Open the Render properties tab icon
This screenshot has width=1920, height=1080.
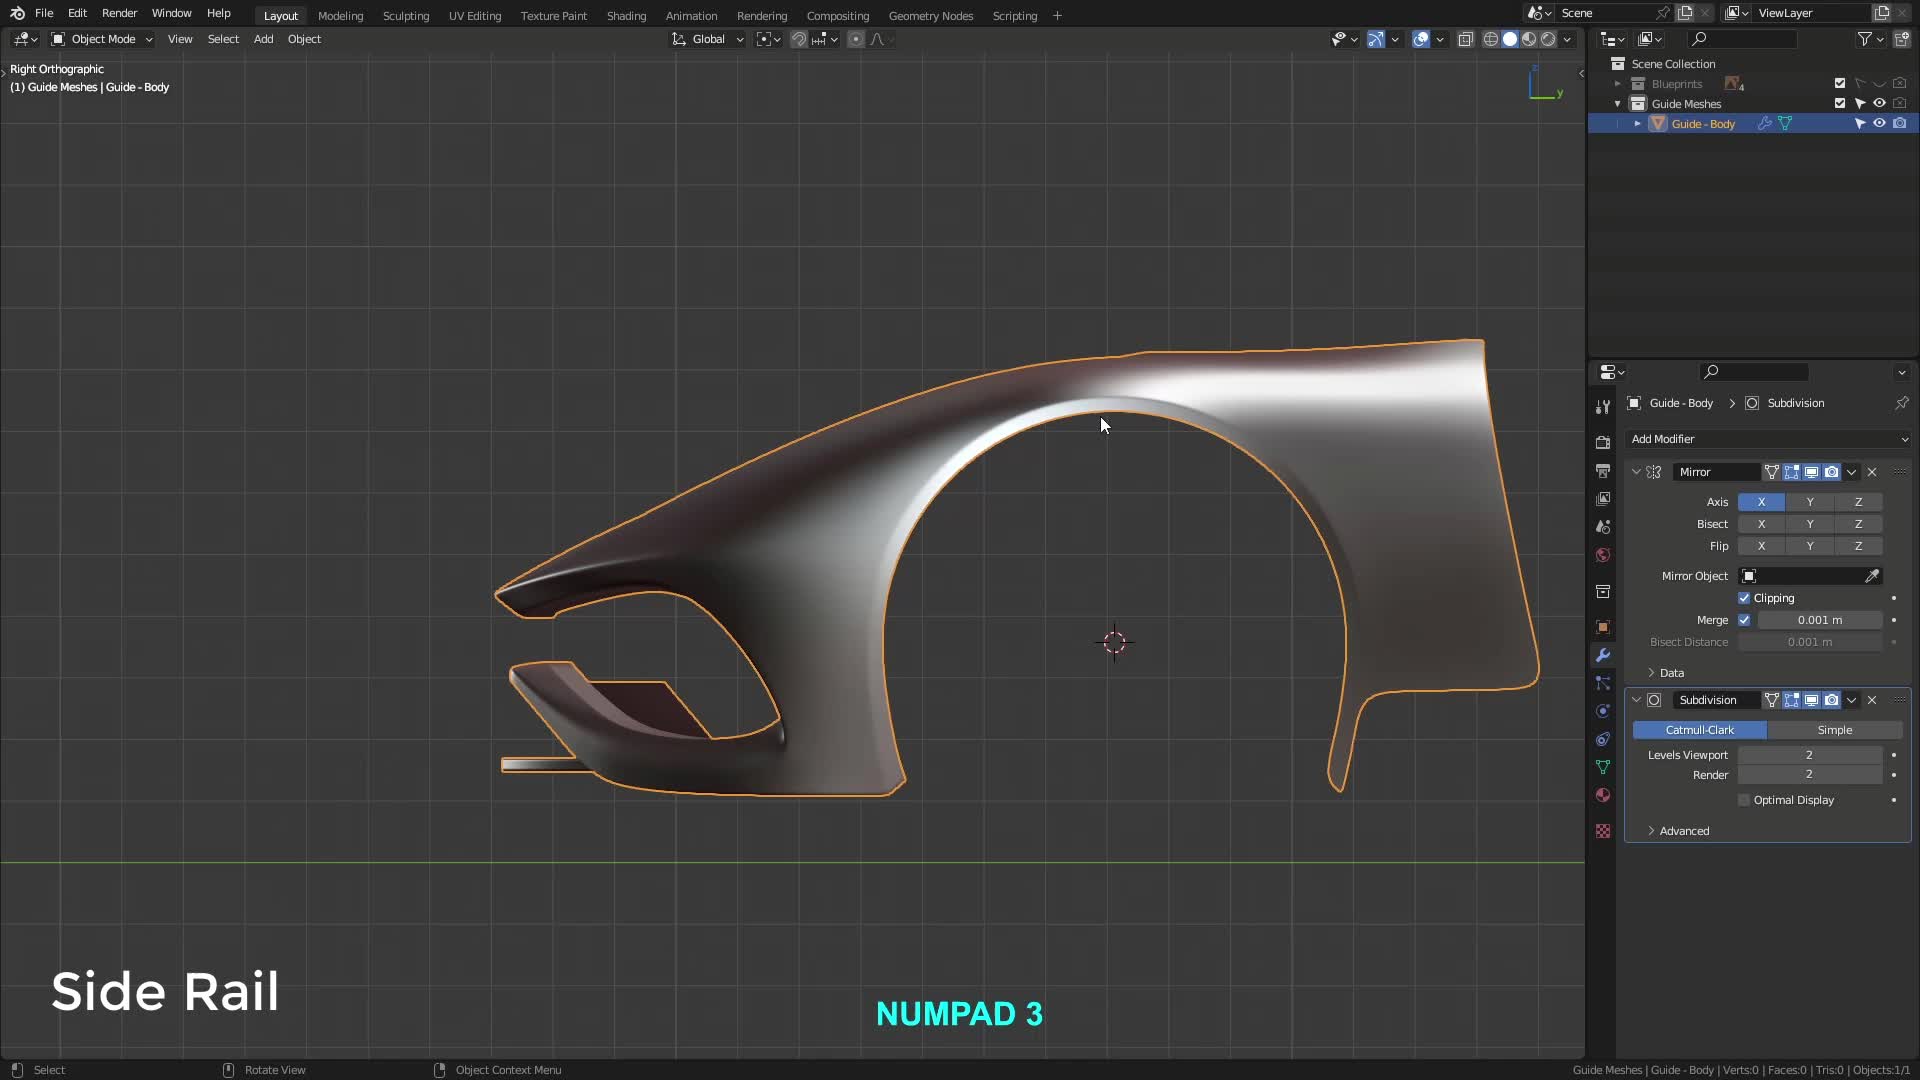point(1603,442)
